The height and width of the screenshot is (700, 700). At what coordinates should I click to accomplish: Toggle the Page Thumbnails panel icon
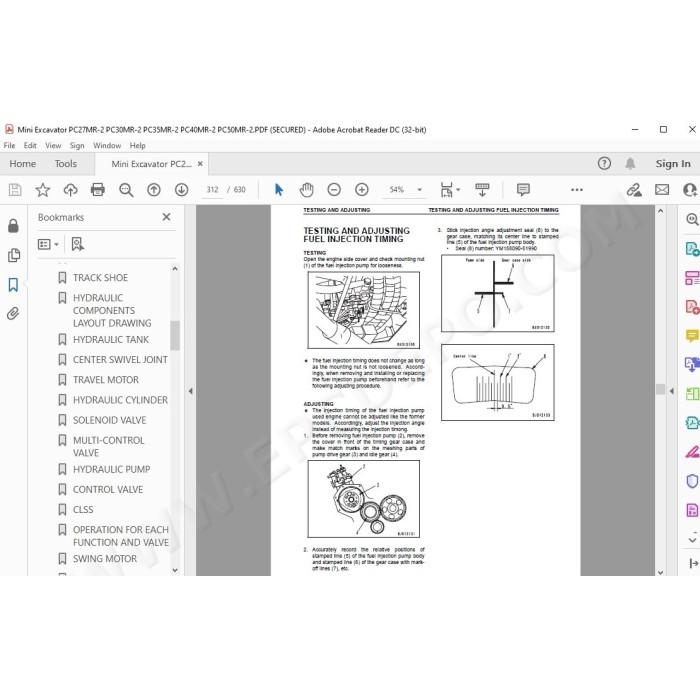click(13, 255)
